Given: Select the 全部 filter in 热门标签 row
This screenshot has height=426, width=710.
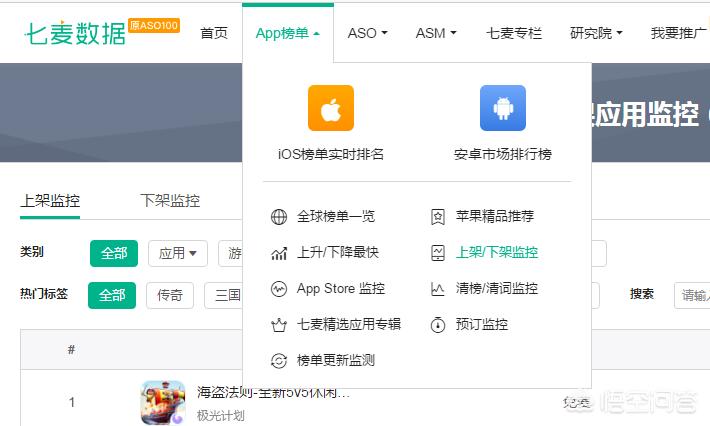Looking at the screenshot, I should click(113, 295).
